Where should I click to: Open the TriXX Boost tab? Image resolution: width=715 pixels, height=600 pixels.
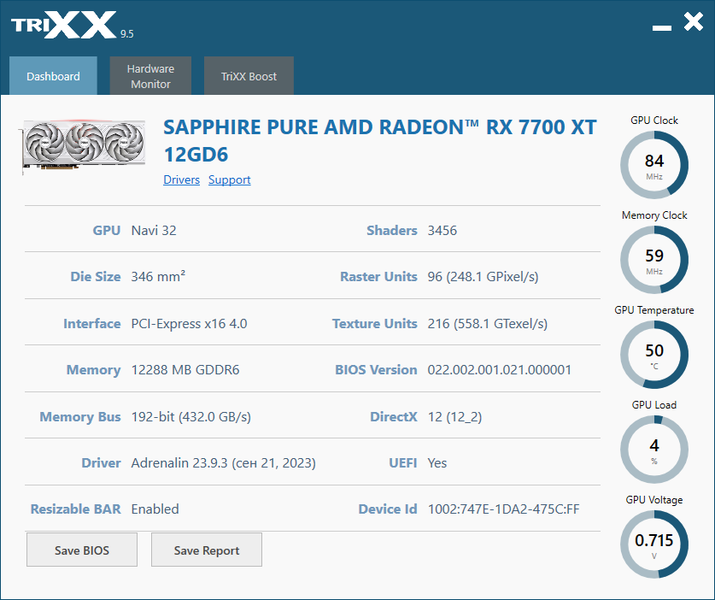pyautogui.click(x=249, y=76)
